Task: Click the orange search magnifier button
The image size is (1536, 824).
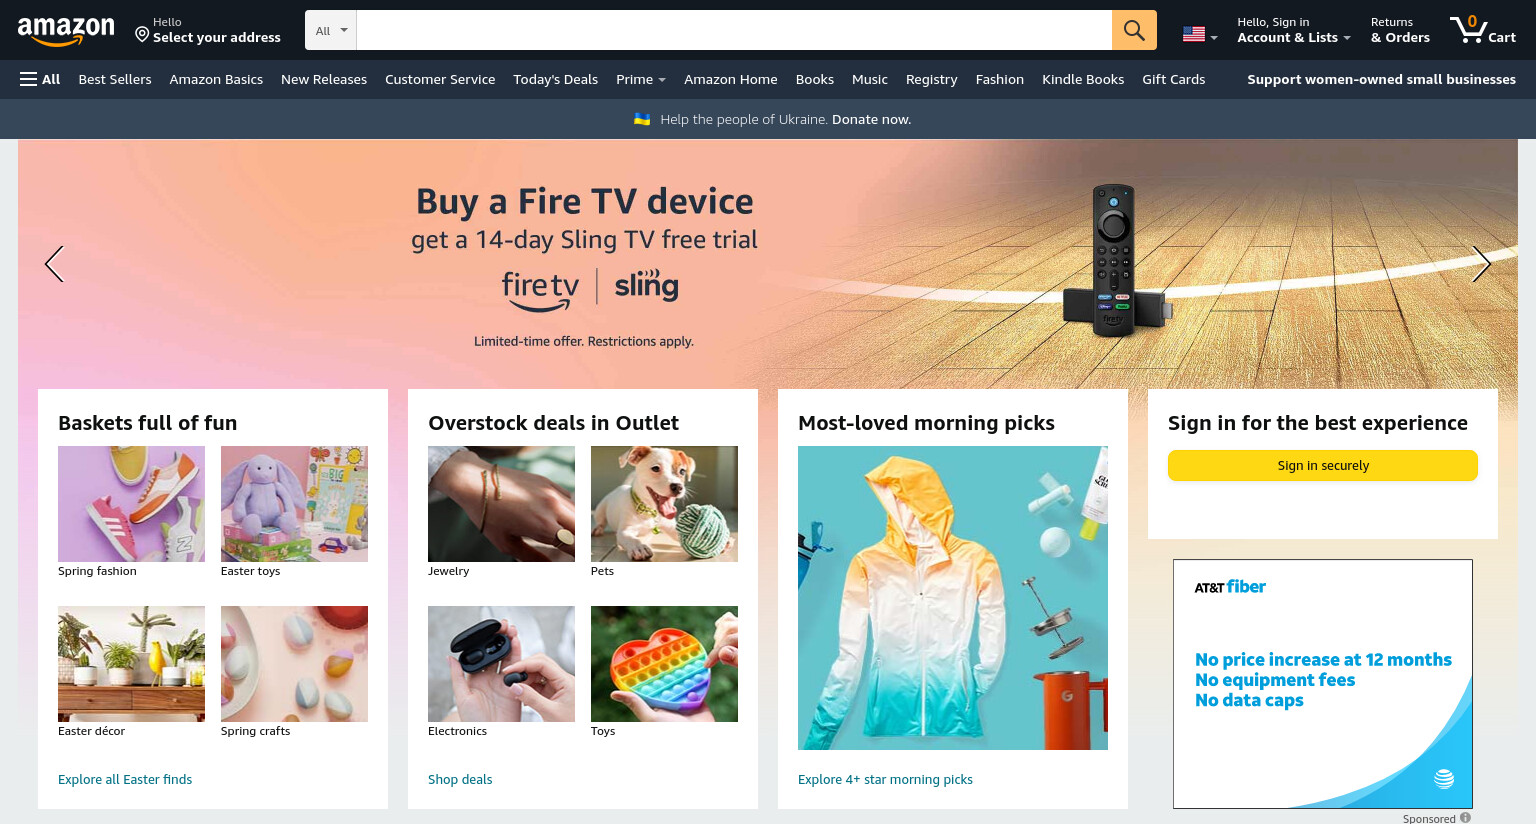Action: [x=1134, y=30]
